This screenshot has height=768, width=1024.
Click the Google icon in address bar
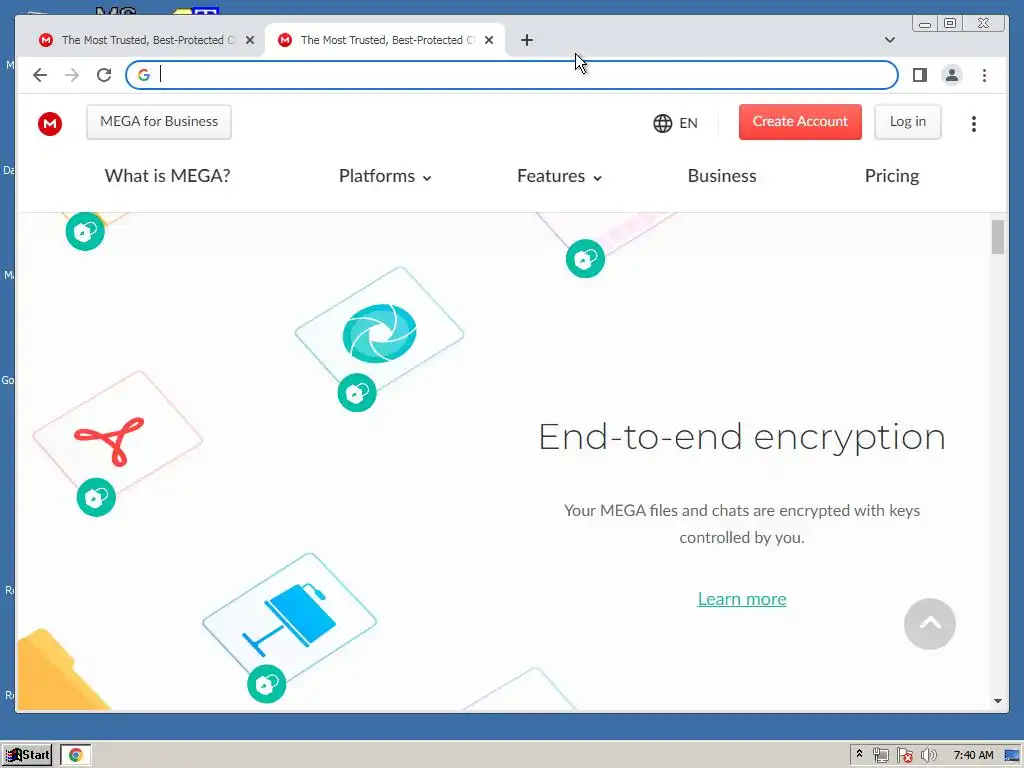144,75
